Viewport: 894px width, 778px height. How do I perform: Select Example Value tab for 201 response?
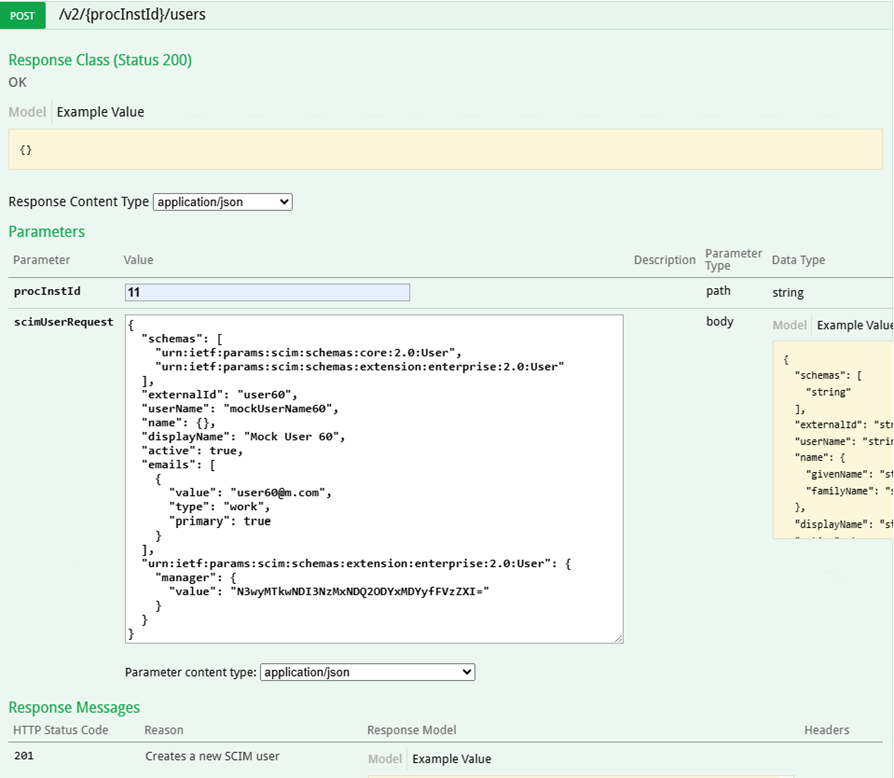(451, 759)
